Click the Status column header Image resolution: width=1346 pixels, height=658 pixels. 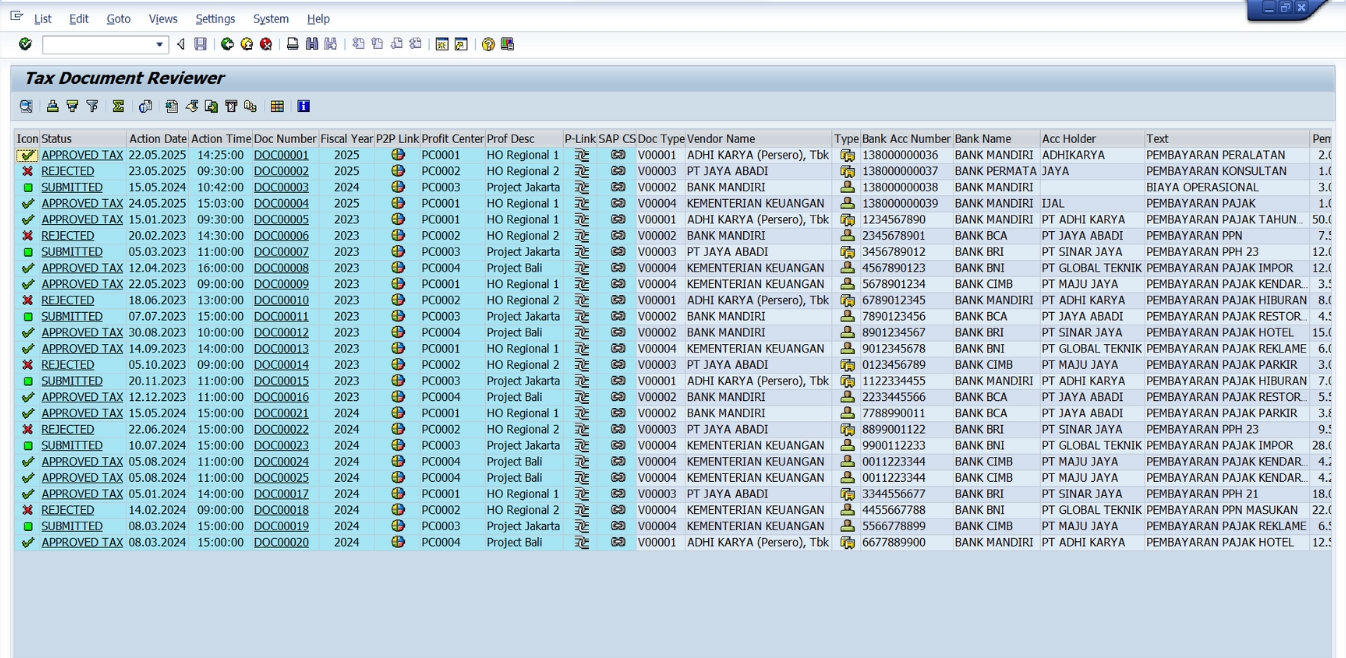tap(83, 139)
